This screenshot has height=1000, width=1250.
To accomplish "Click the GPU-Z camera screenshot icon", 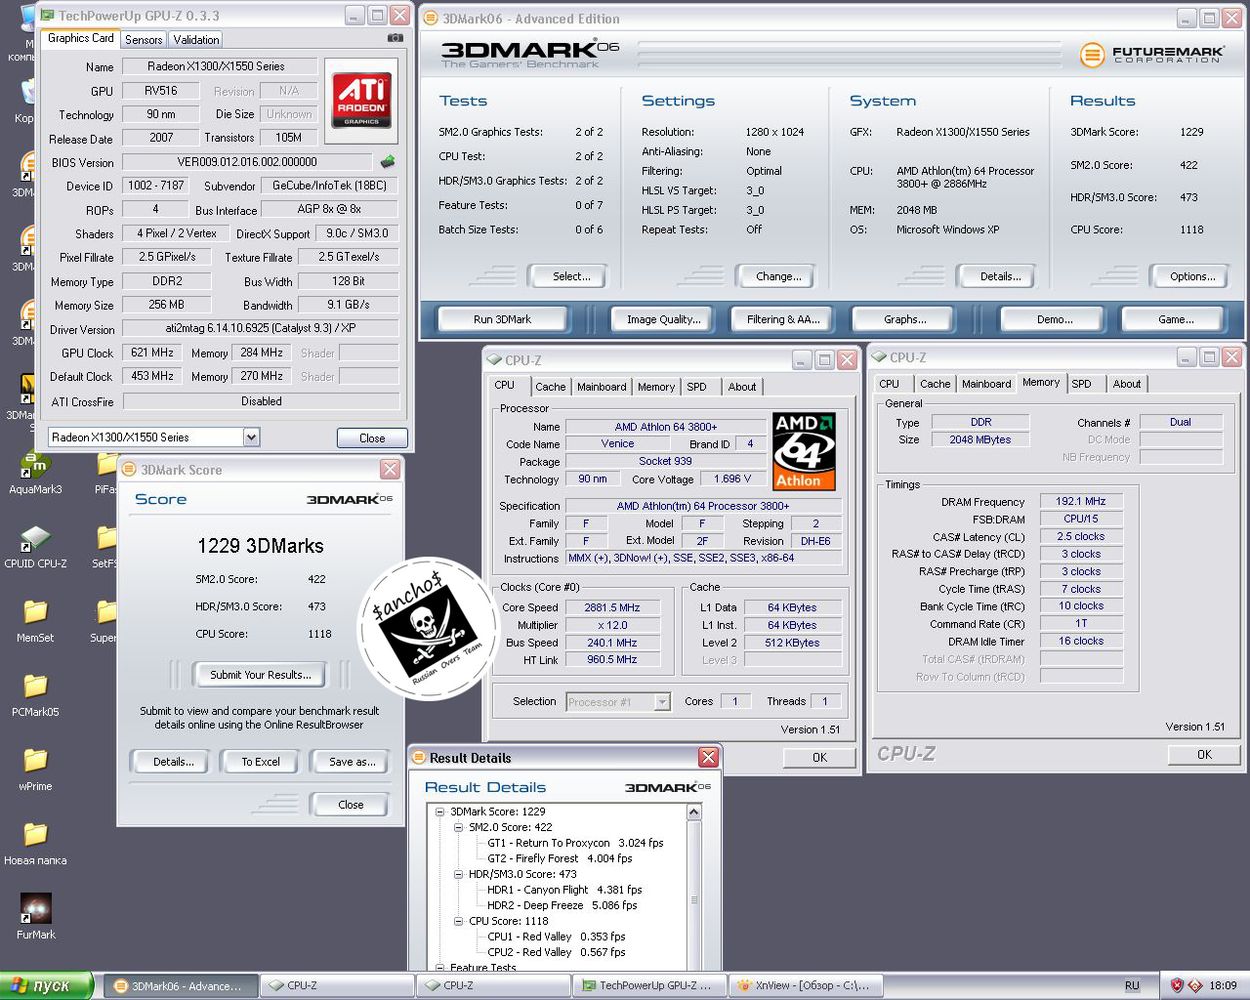I will click(395, 38).
